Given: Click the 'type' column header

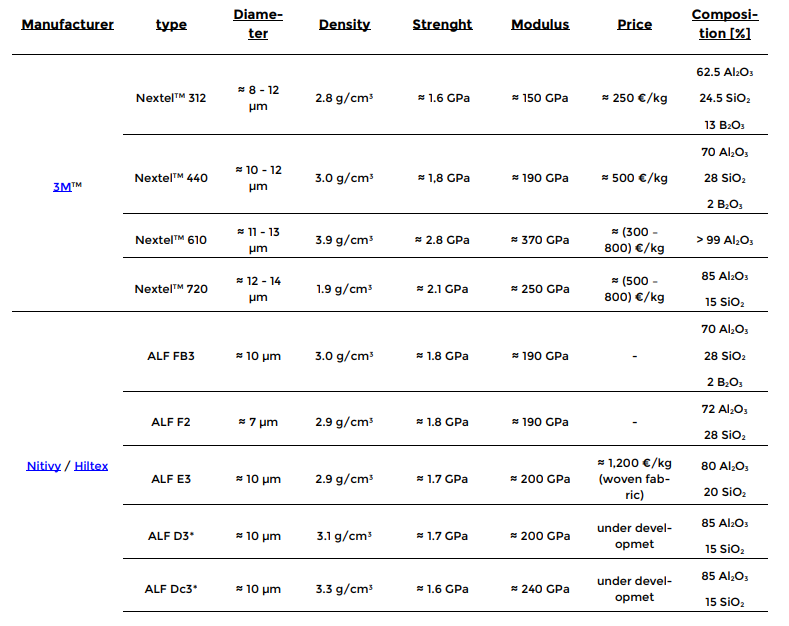Looking at the screenshot, I should tap(171, 24).
